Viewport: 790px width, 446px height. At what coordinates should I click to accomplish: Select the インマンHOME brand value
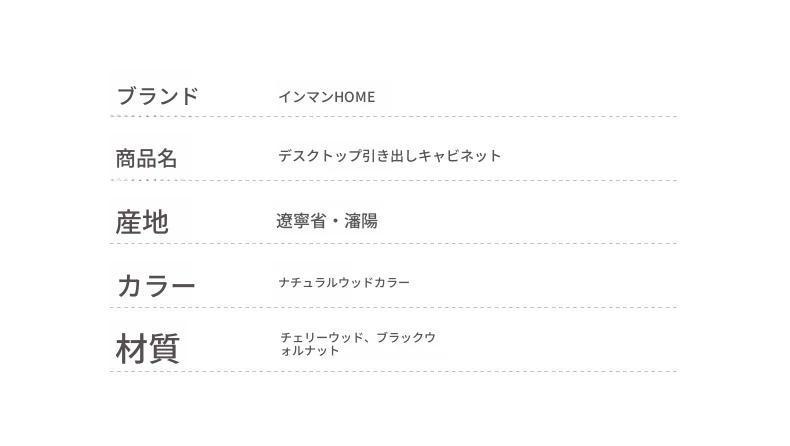pyautogui.click(x=326, y=97)
